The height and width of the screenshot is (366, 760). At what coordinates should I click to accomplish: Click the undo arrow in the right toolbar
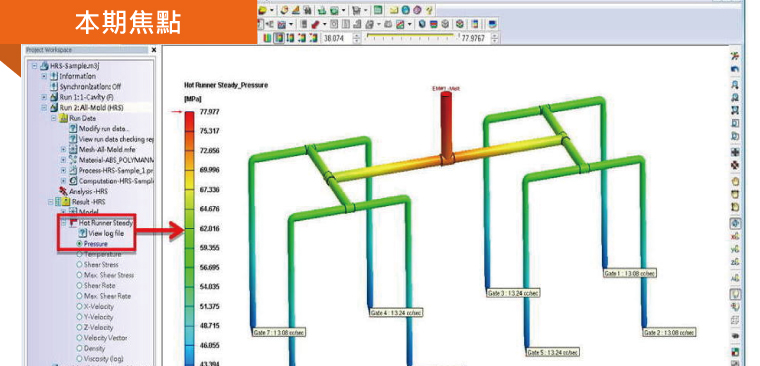click(x=735, y=69)
